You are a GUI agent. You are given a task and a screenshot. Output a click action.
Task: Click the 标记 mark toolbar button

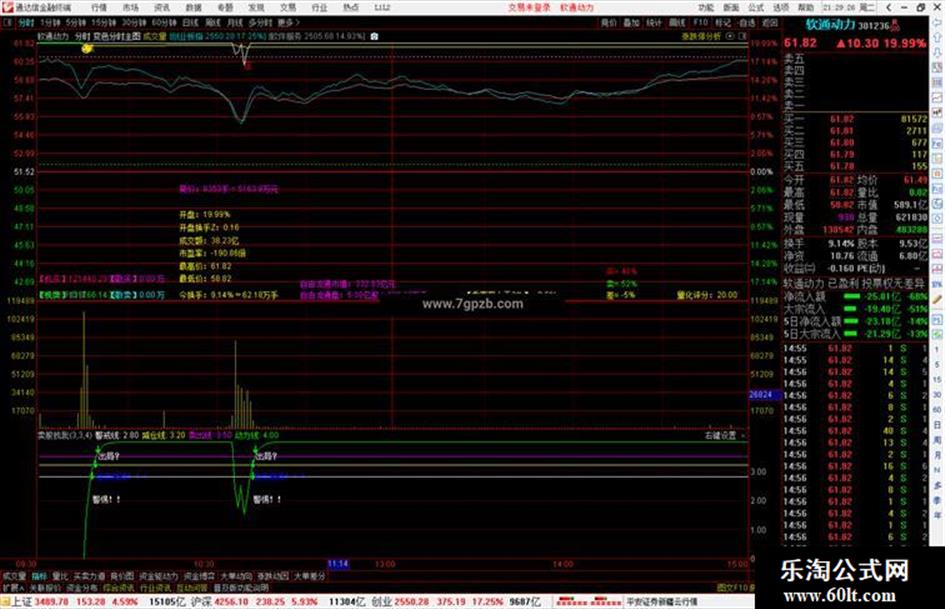(723, 22)
